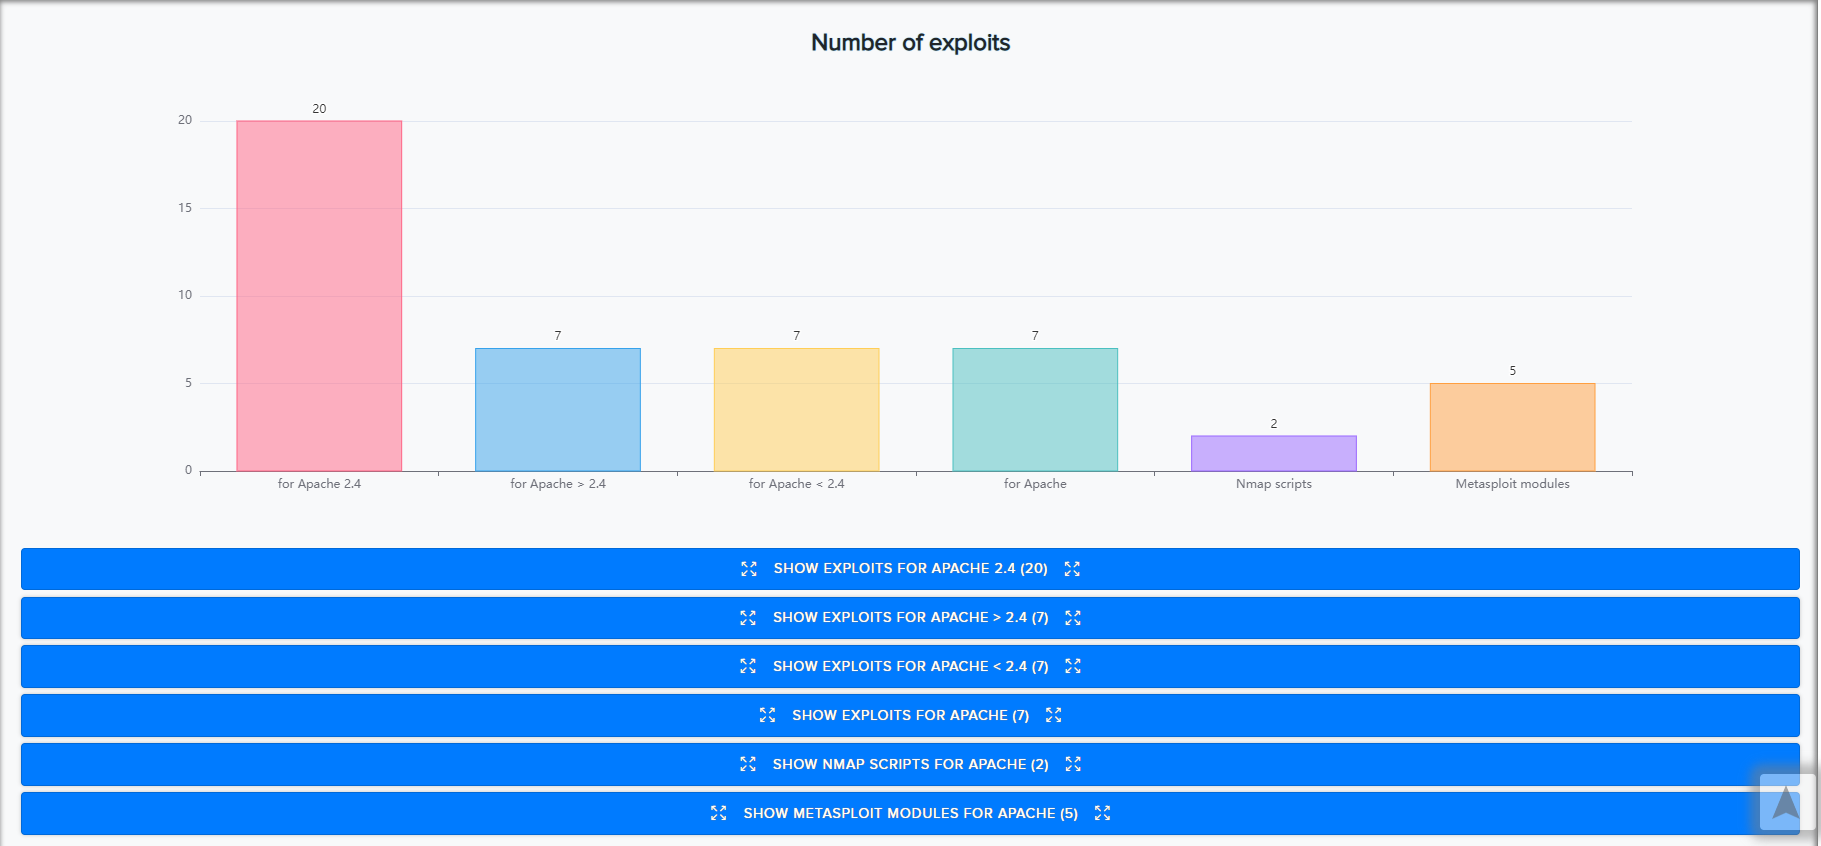Click the expand icon left of "Show Exploits for Apache > 2.4 (7)"
The height and width of the screenshot is (846, 1821).
click(748, 618)
